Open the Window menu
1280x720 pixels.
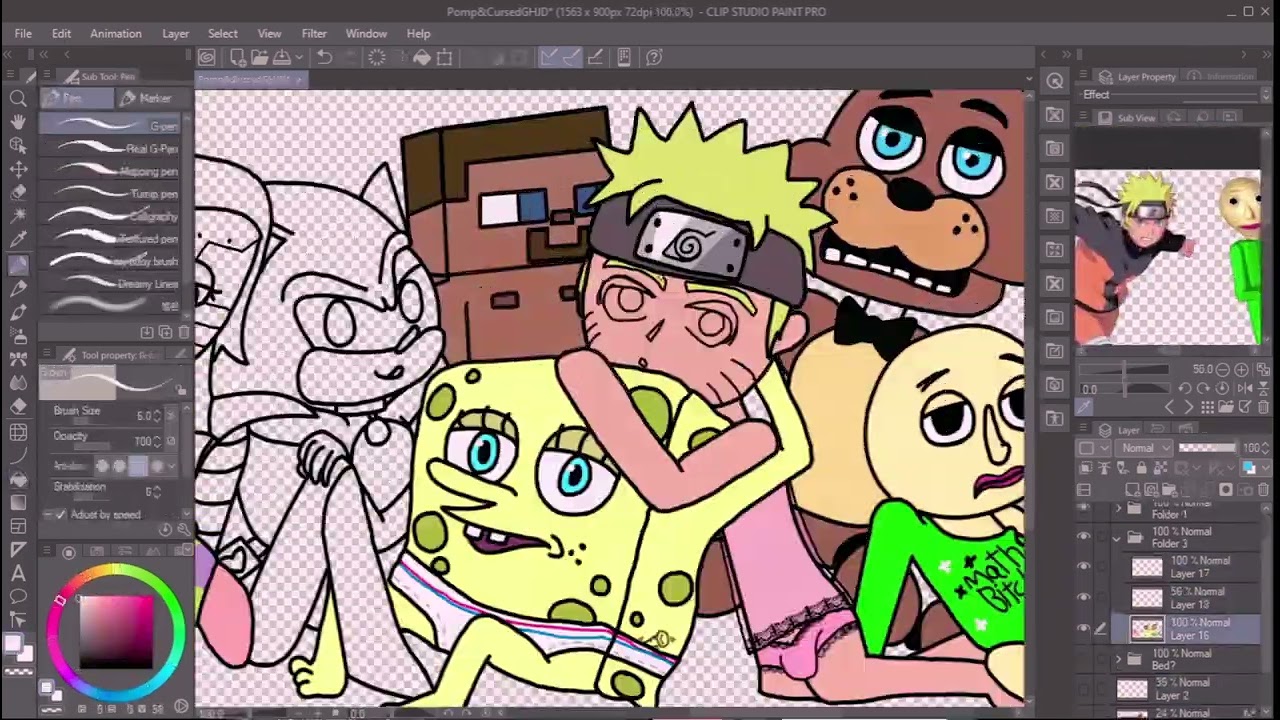click(366, 33)
